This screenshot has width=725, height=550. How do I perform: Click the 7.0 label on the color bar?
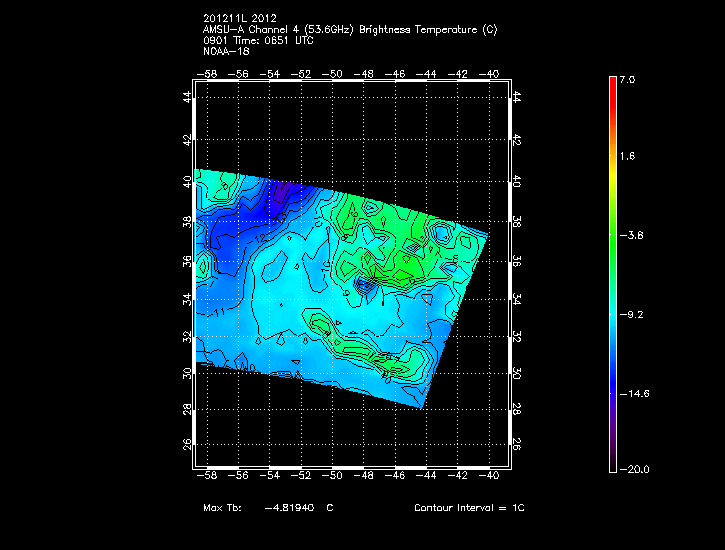point(627,79)
